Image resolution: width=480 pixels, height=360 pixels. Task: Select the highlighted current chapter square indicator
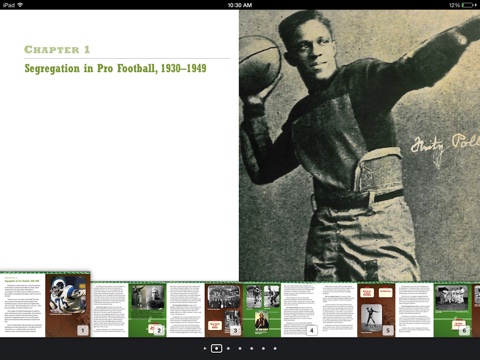pos(216,348)
